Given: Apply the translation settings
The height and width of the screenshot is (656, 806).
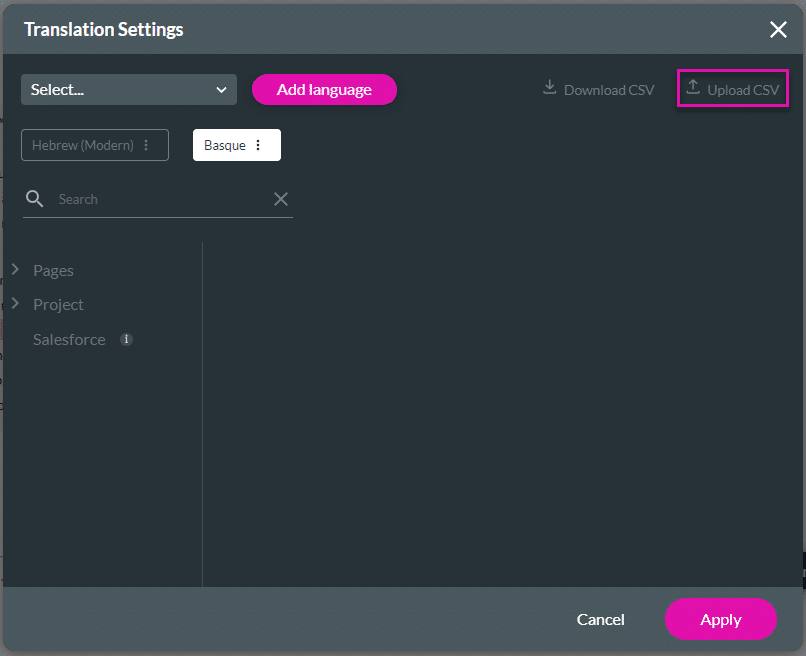Looking at the screenshot, I should tap(721, 619).
